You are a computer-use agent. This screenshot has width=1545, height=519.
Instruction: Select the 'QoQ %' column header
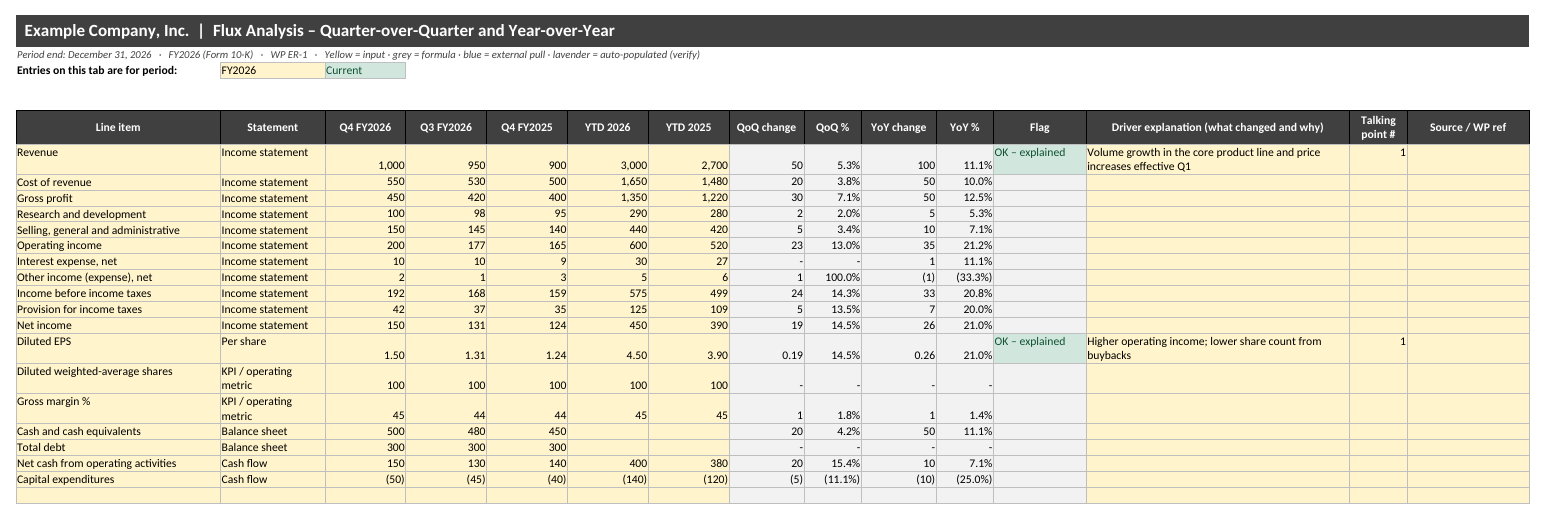tap(833, 127)
